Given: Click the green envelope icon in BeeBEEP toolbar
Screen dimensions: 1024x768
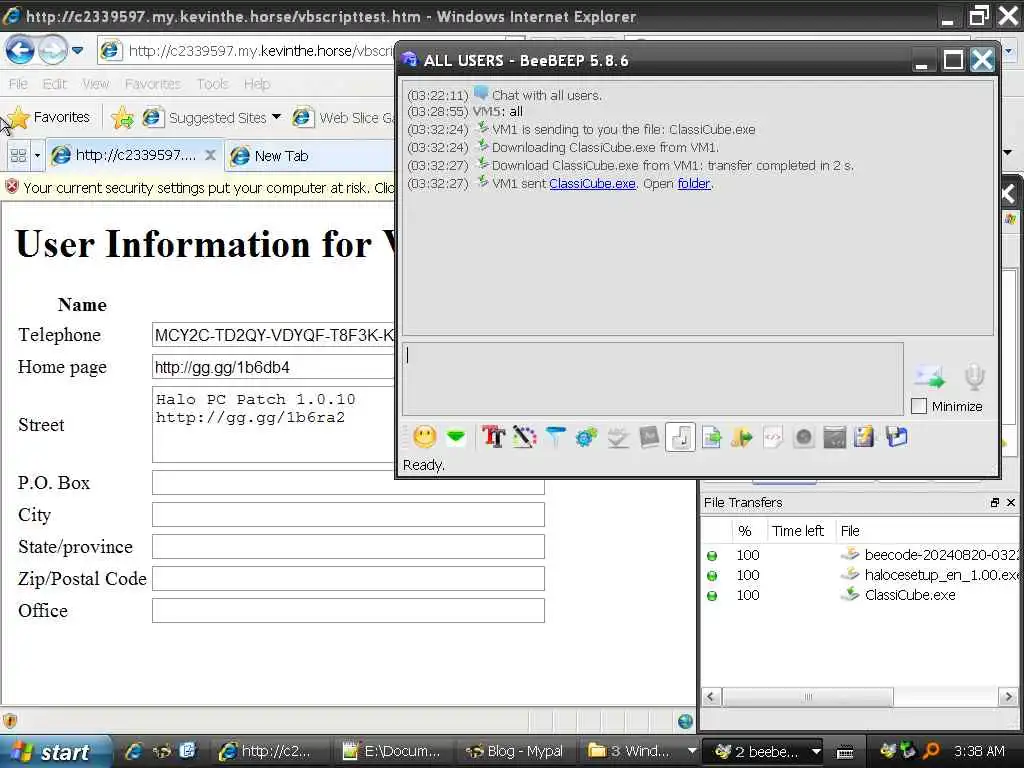Looking at the screenshot, I should tap(456, 437).
